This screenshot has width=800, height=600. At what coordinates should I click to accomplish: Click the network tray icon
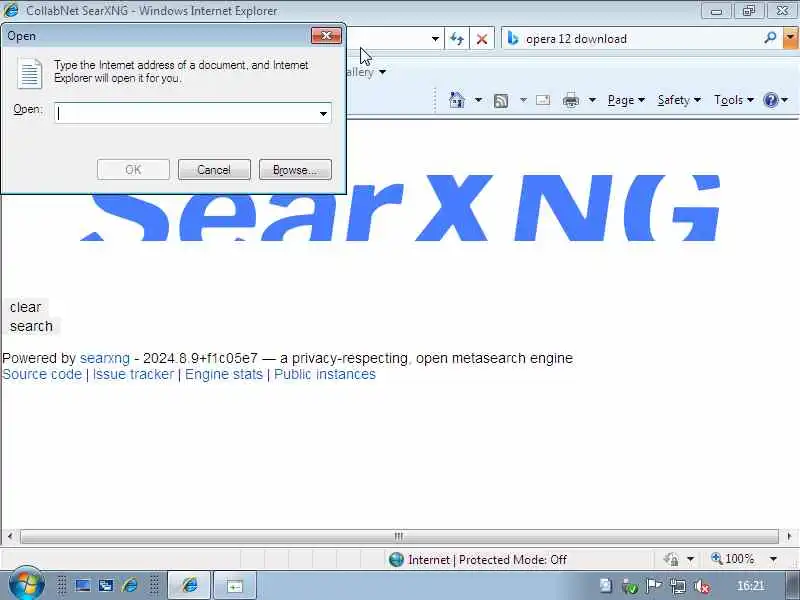pyautogui.click(x=678, y=587)
